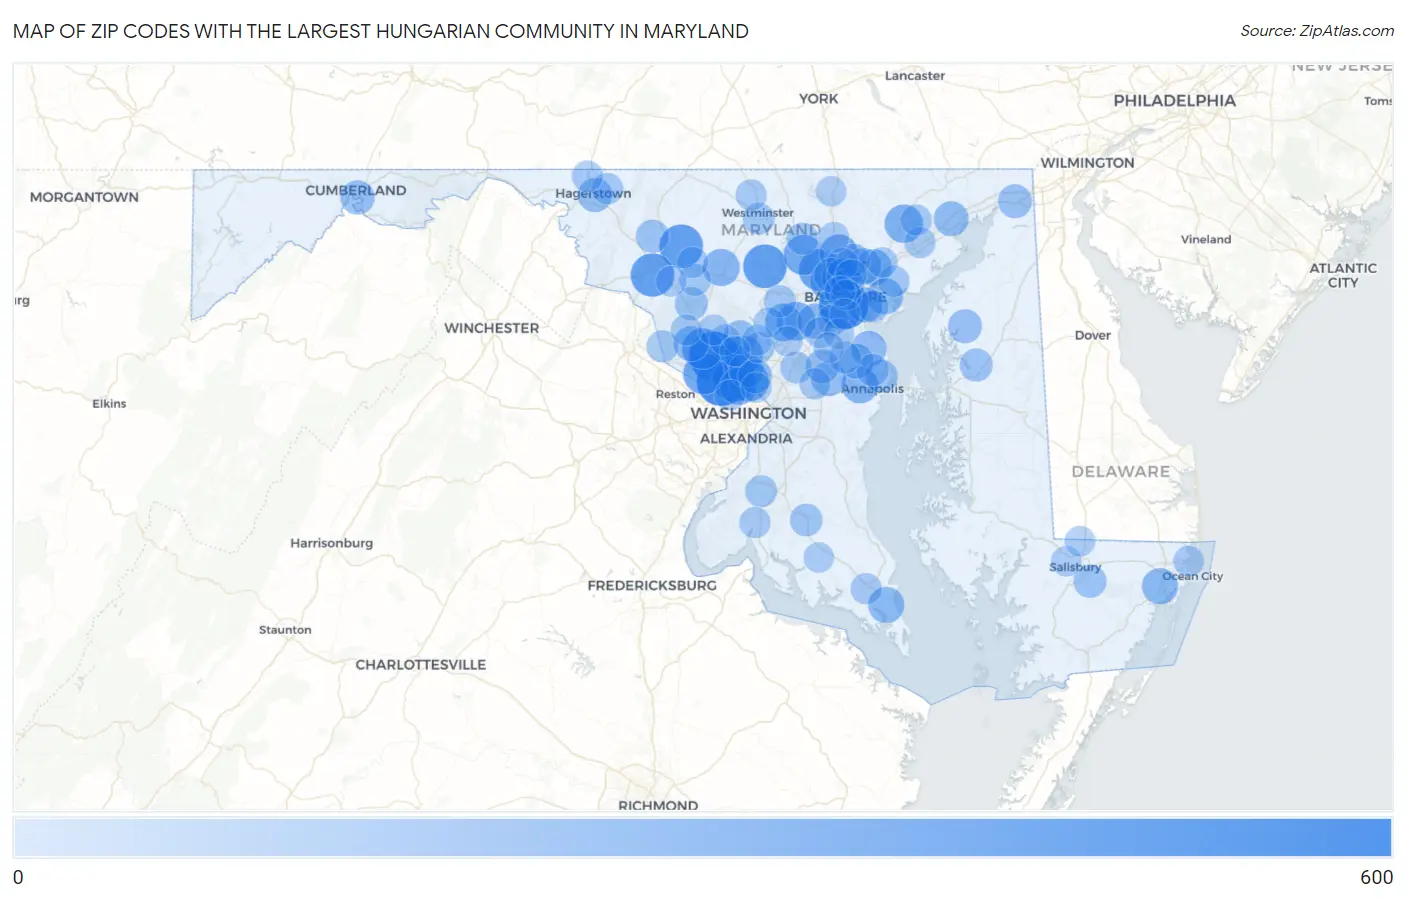
Task: Click the Staunton label
Action: 285,630
